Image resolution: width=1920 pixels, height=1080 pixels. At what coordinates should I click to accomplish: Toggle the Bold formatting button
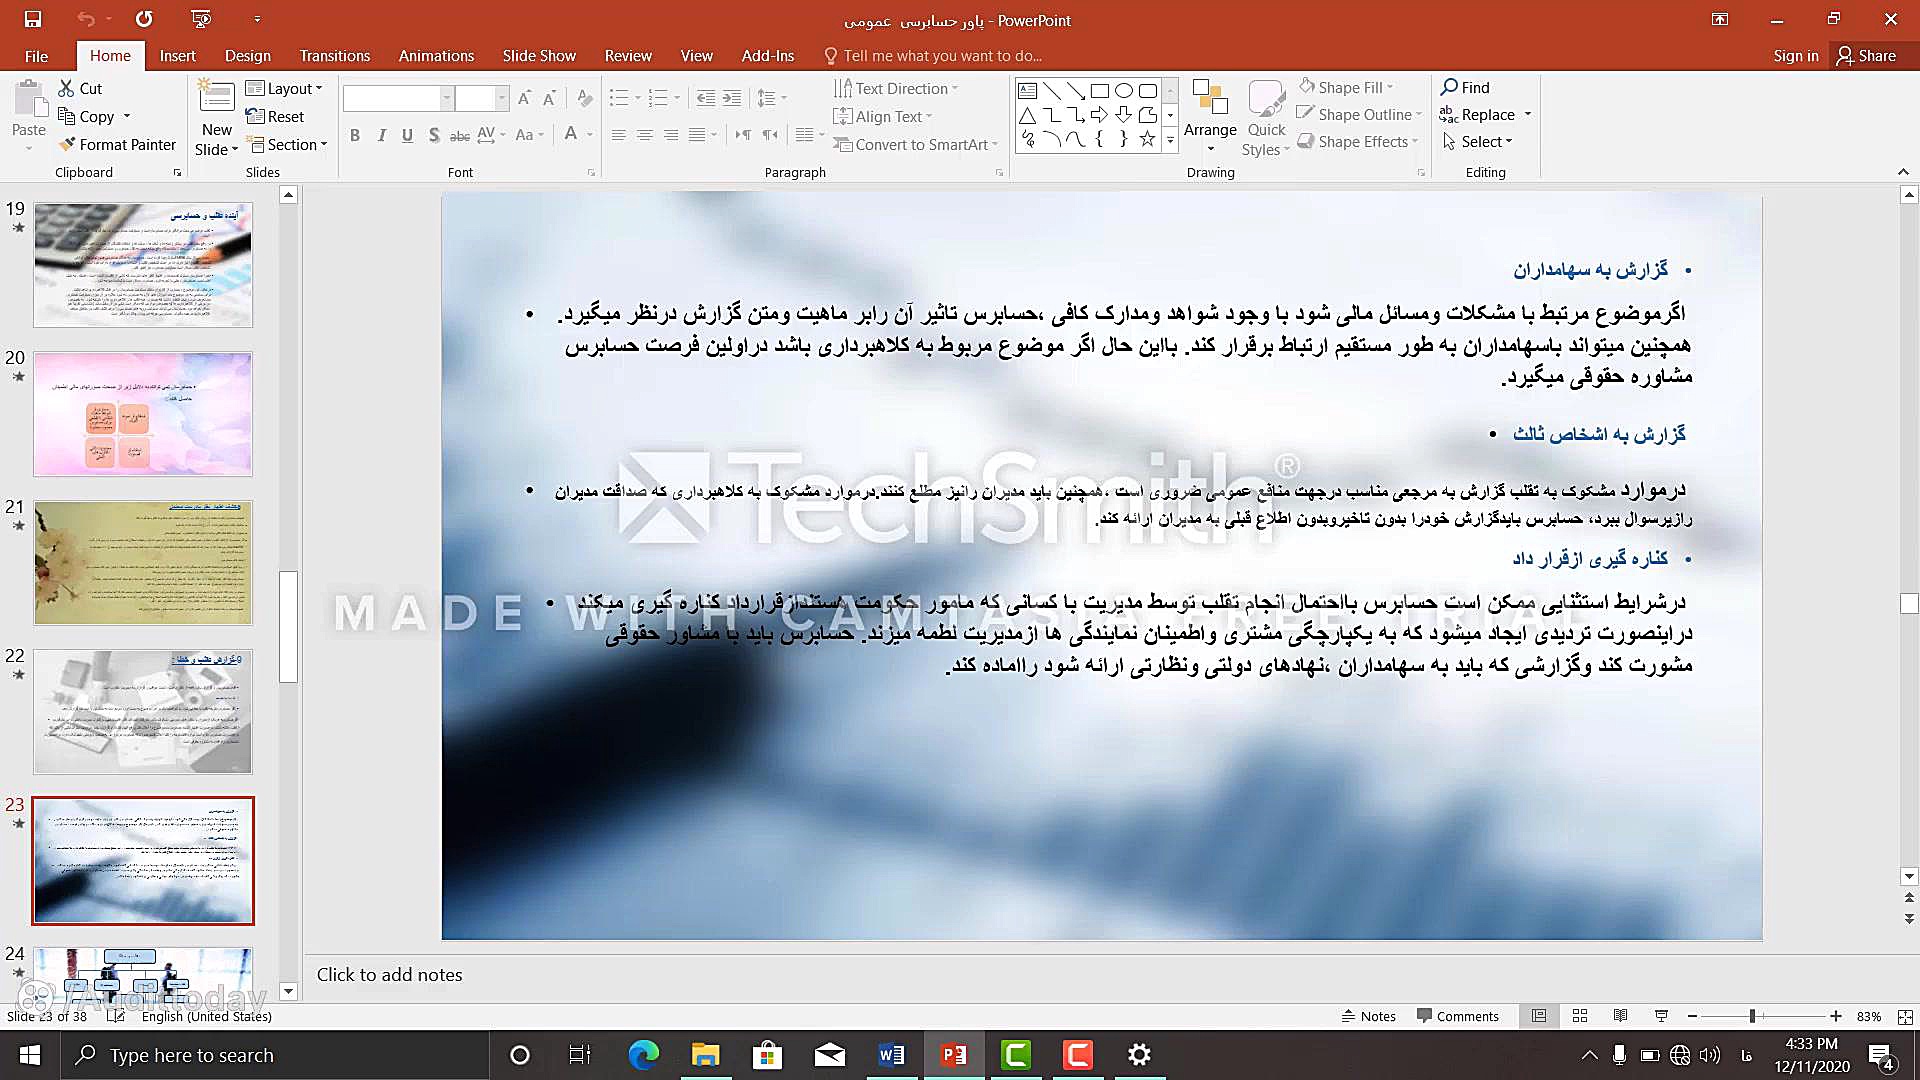click(x=354, y=135)
